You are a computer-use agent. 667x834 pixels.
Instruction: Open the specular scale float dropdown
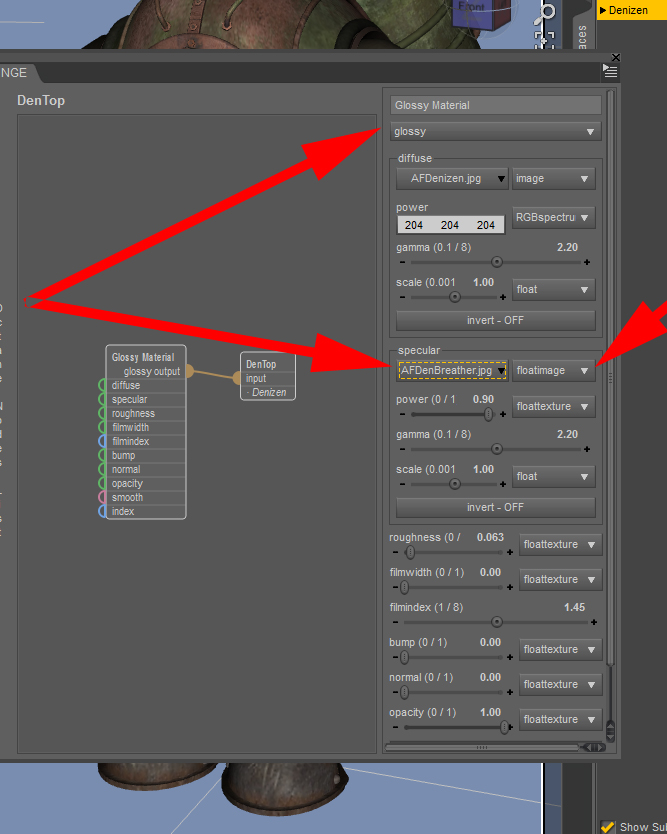click(554, 477)
